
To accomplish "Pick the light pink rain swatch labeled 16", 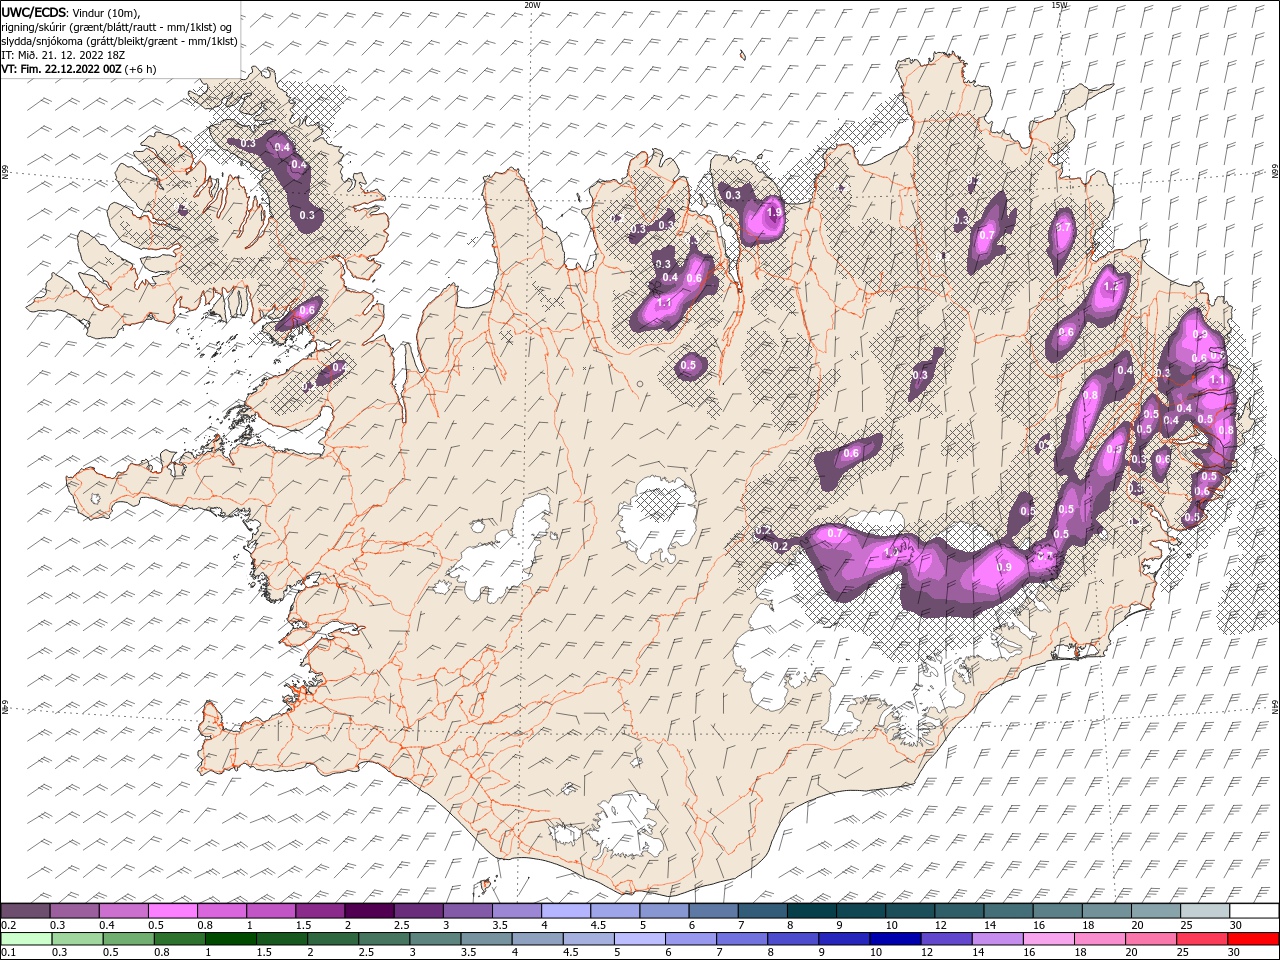I will [1050, 939].
